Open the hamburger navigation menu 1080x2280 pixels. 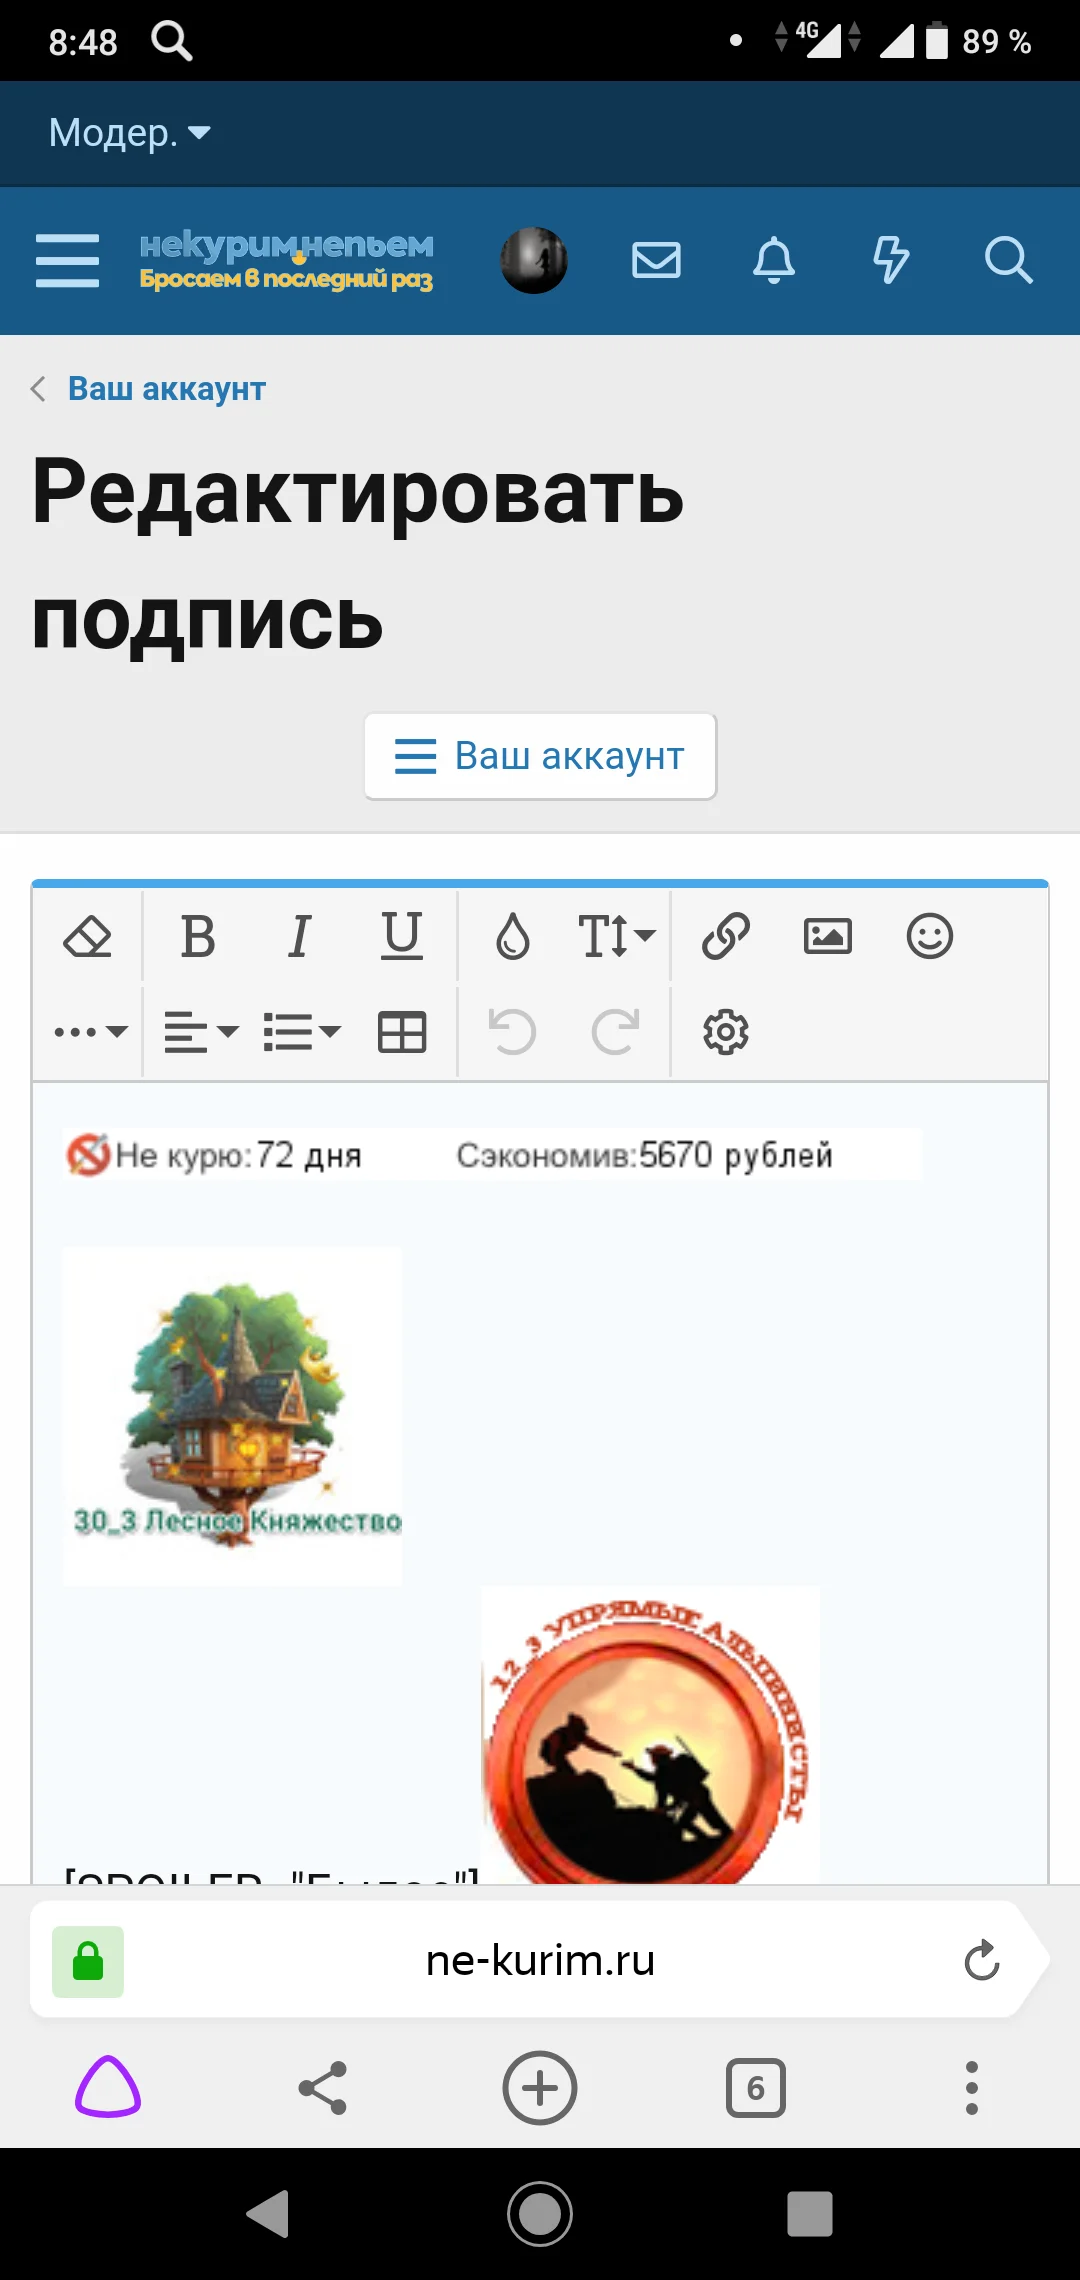click(x=67, y=260)
